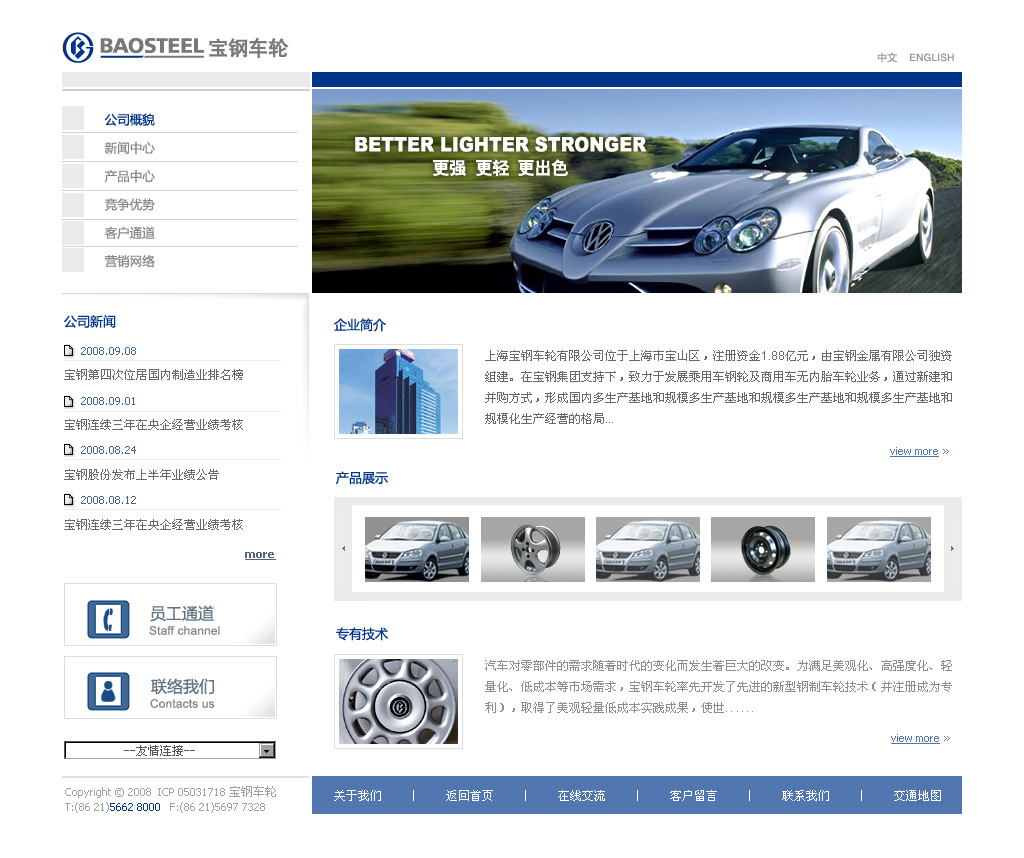Open 营销网络 menu item
The image size is (1024, 858).
tap(129, 261)
